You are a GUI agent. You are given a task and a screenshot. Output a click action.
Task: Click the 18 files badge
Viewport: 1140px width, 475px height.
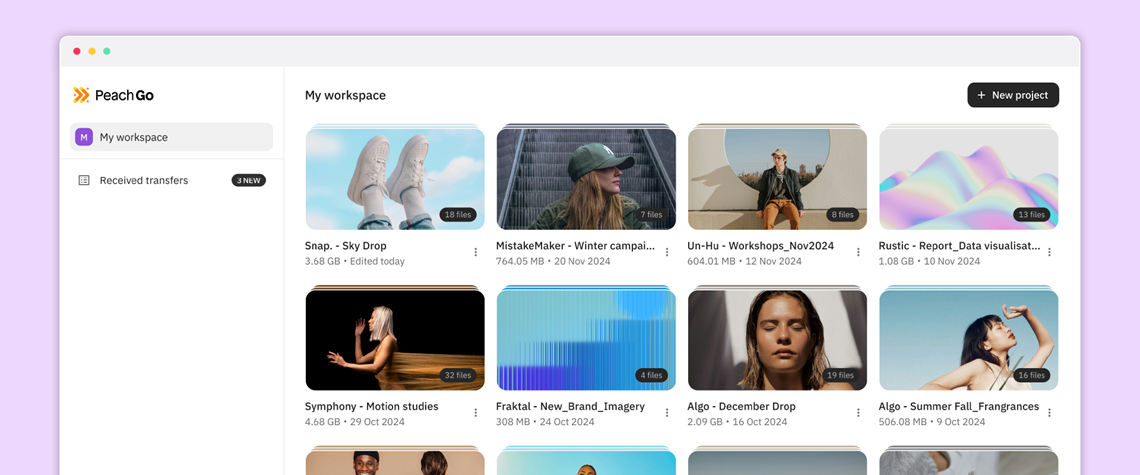click(x=458, y=215)
